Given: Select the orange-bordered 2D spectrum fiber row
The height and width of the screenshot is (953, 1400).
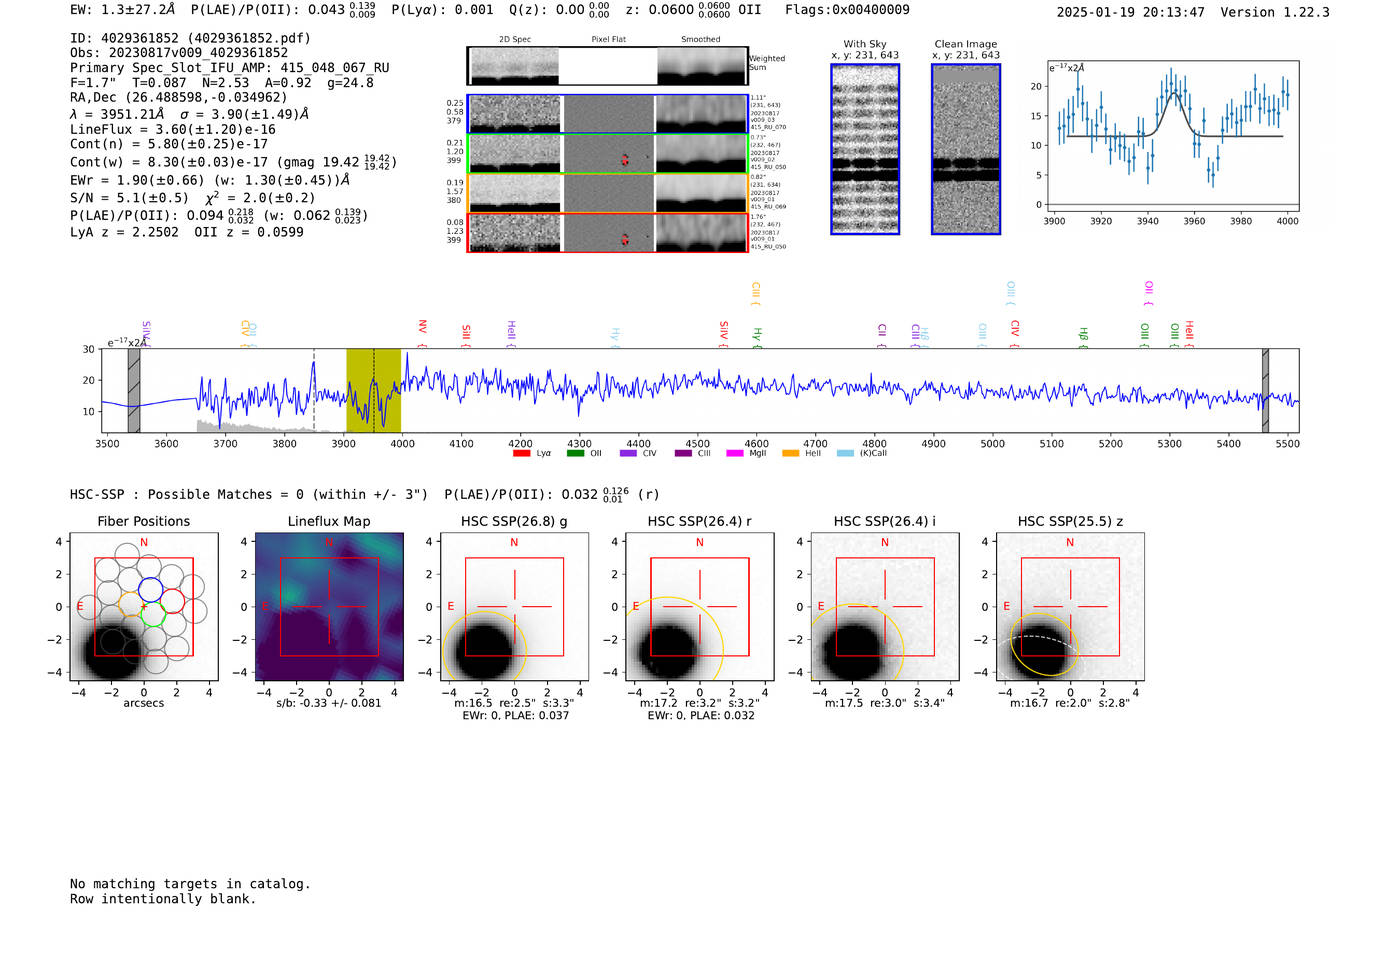Looking at the screenshot, I should pyautogui.click(x=607, y=193).
